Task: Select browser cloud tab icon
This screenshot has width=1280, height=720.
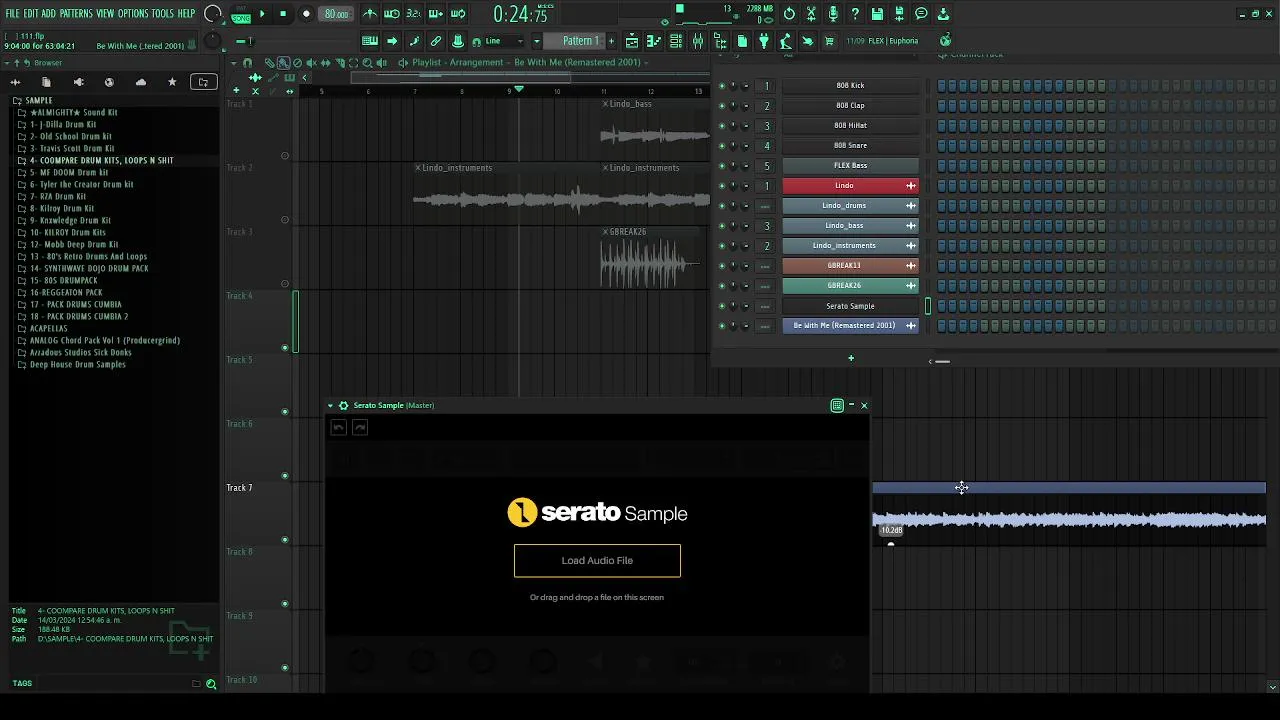Action: (x=141, y=82)
